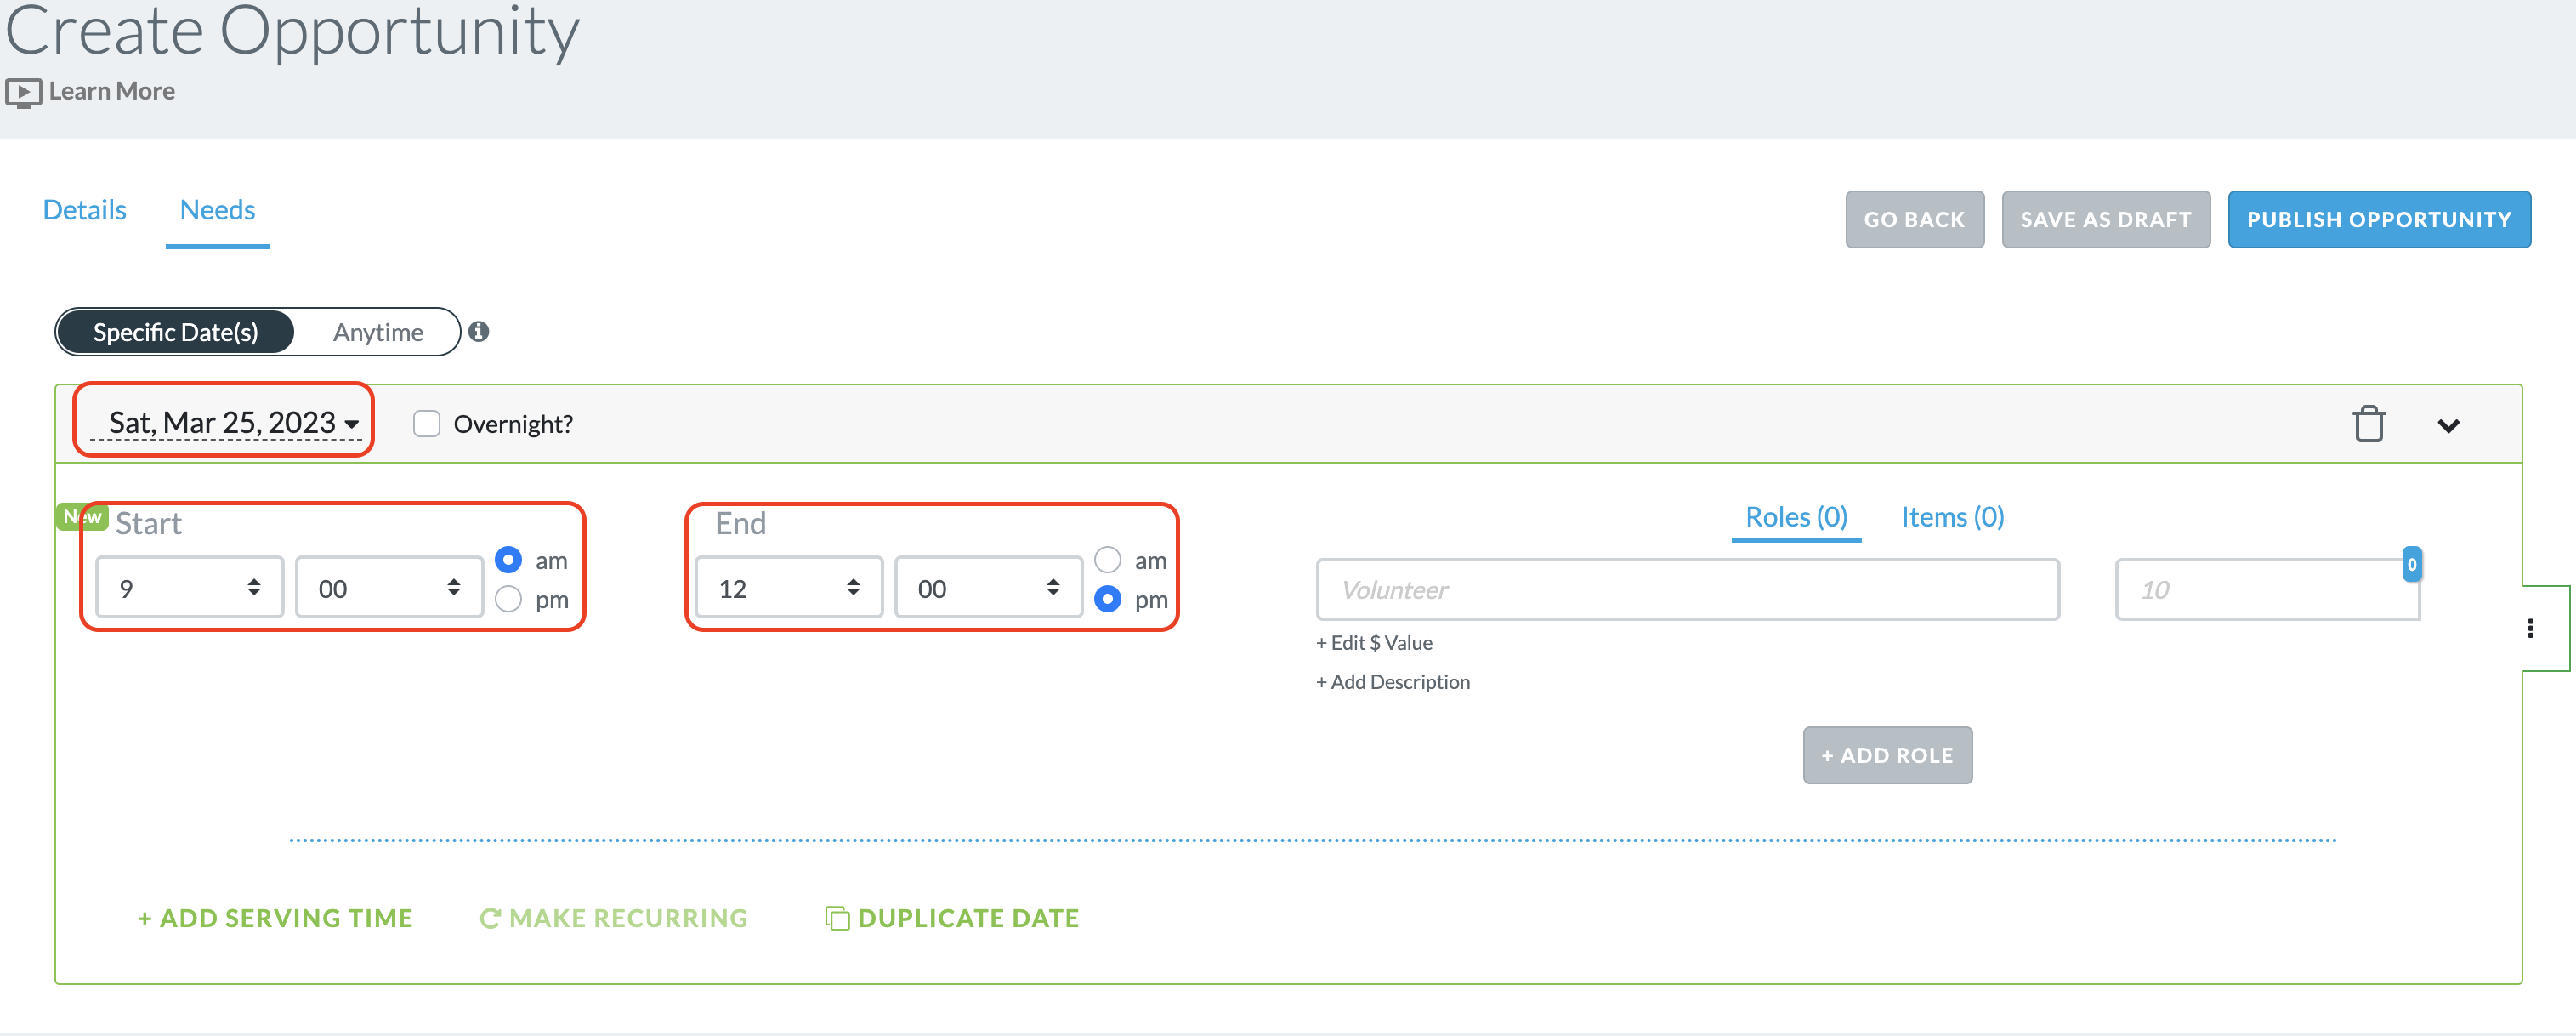Click Publish Opportunity
This screenshot has height=1036, width=2576.
coord(2379,220)
